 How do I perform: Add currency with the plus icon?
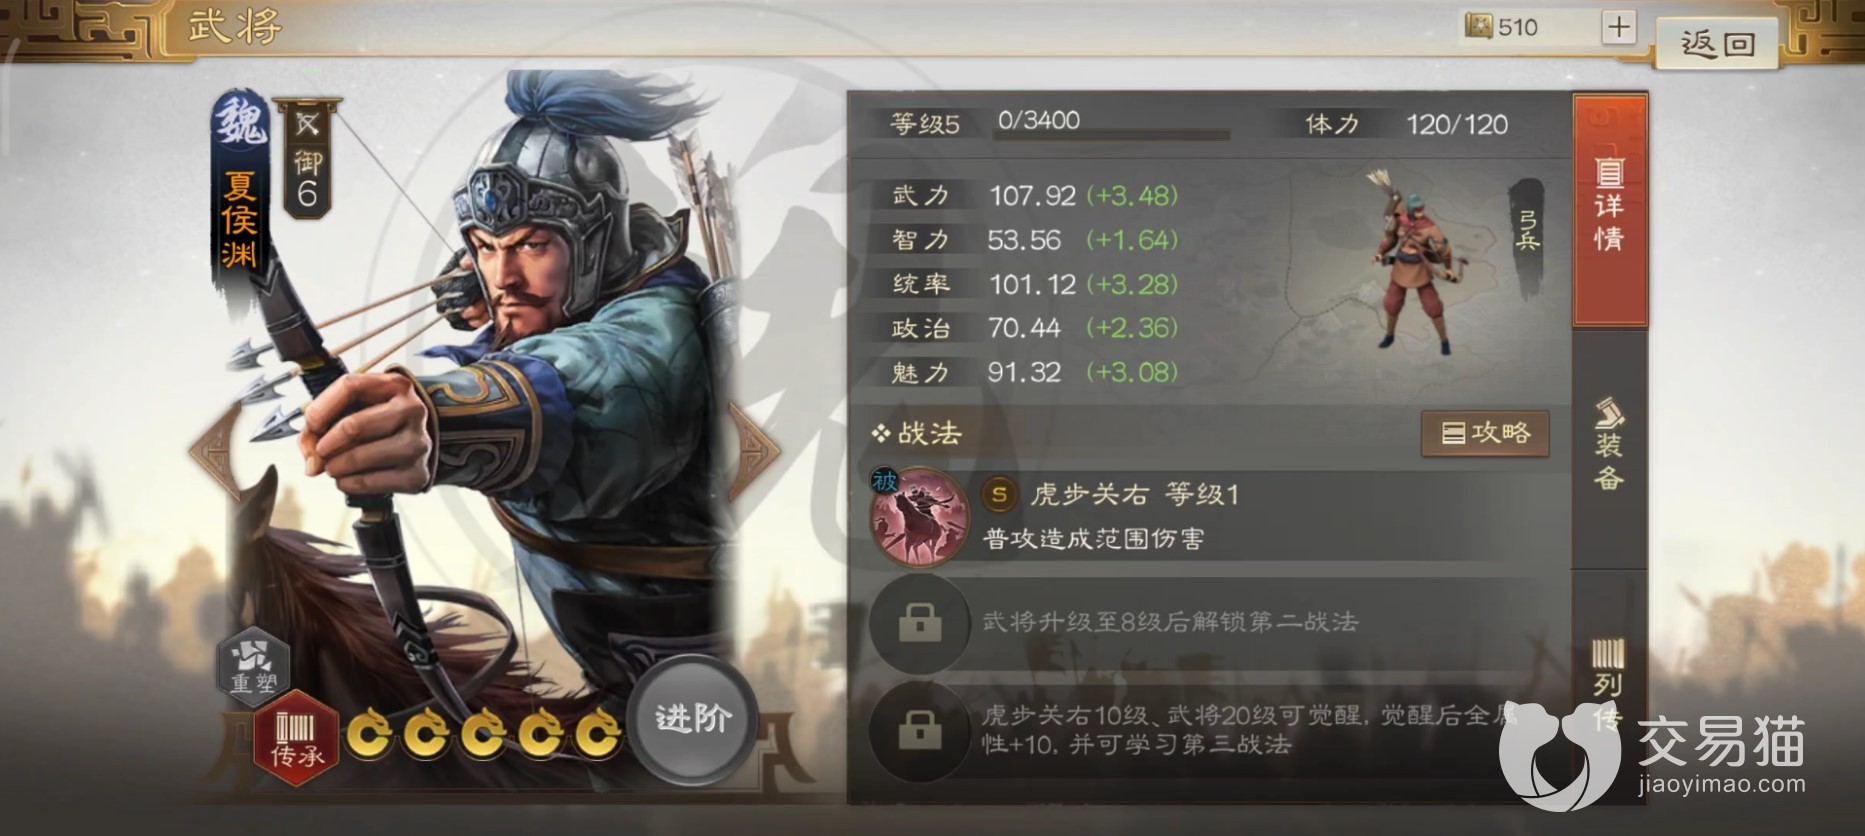tap(1619, 27)
